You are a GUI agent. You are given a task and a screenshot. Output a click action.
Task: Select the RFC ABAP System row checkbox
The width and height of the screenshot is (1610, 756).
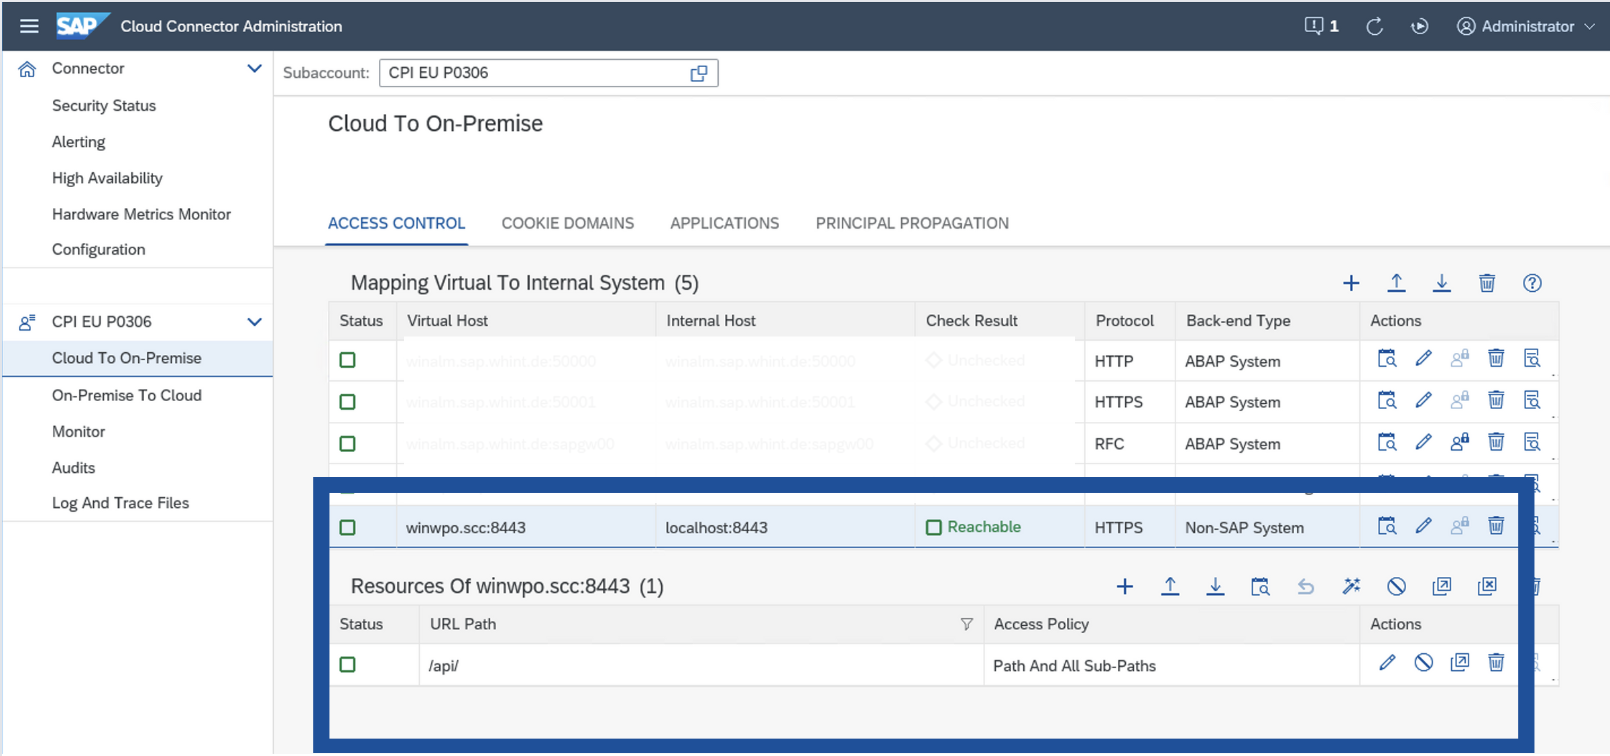pos(347,444)
